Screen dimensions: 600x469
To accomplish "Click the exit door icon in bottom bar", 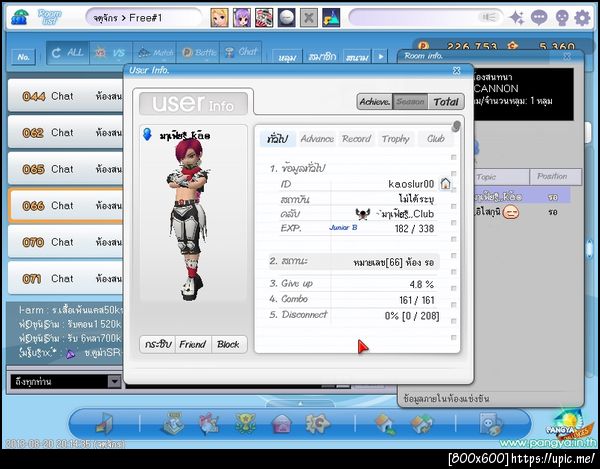I will click(x=104, y=424).
